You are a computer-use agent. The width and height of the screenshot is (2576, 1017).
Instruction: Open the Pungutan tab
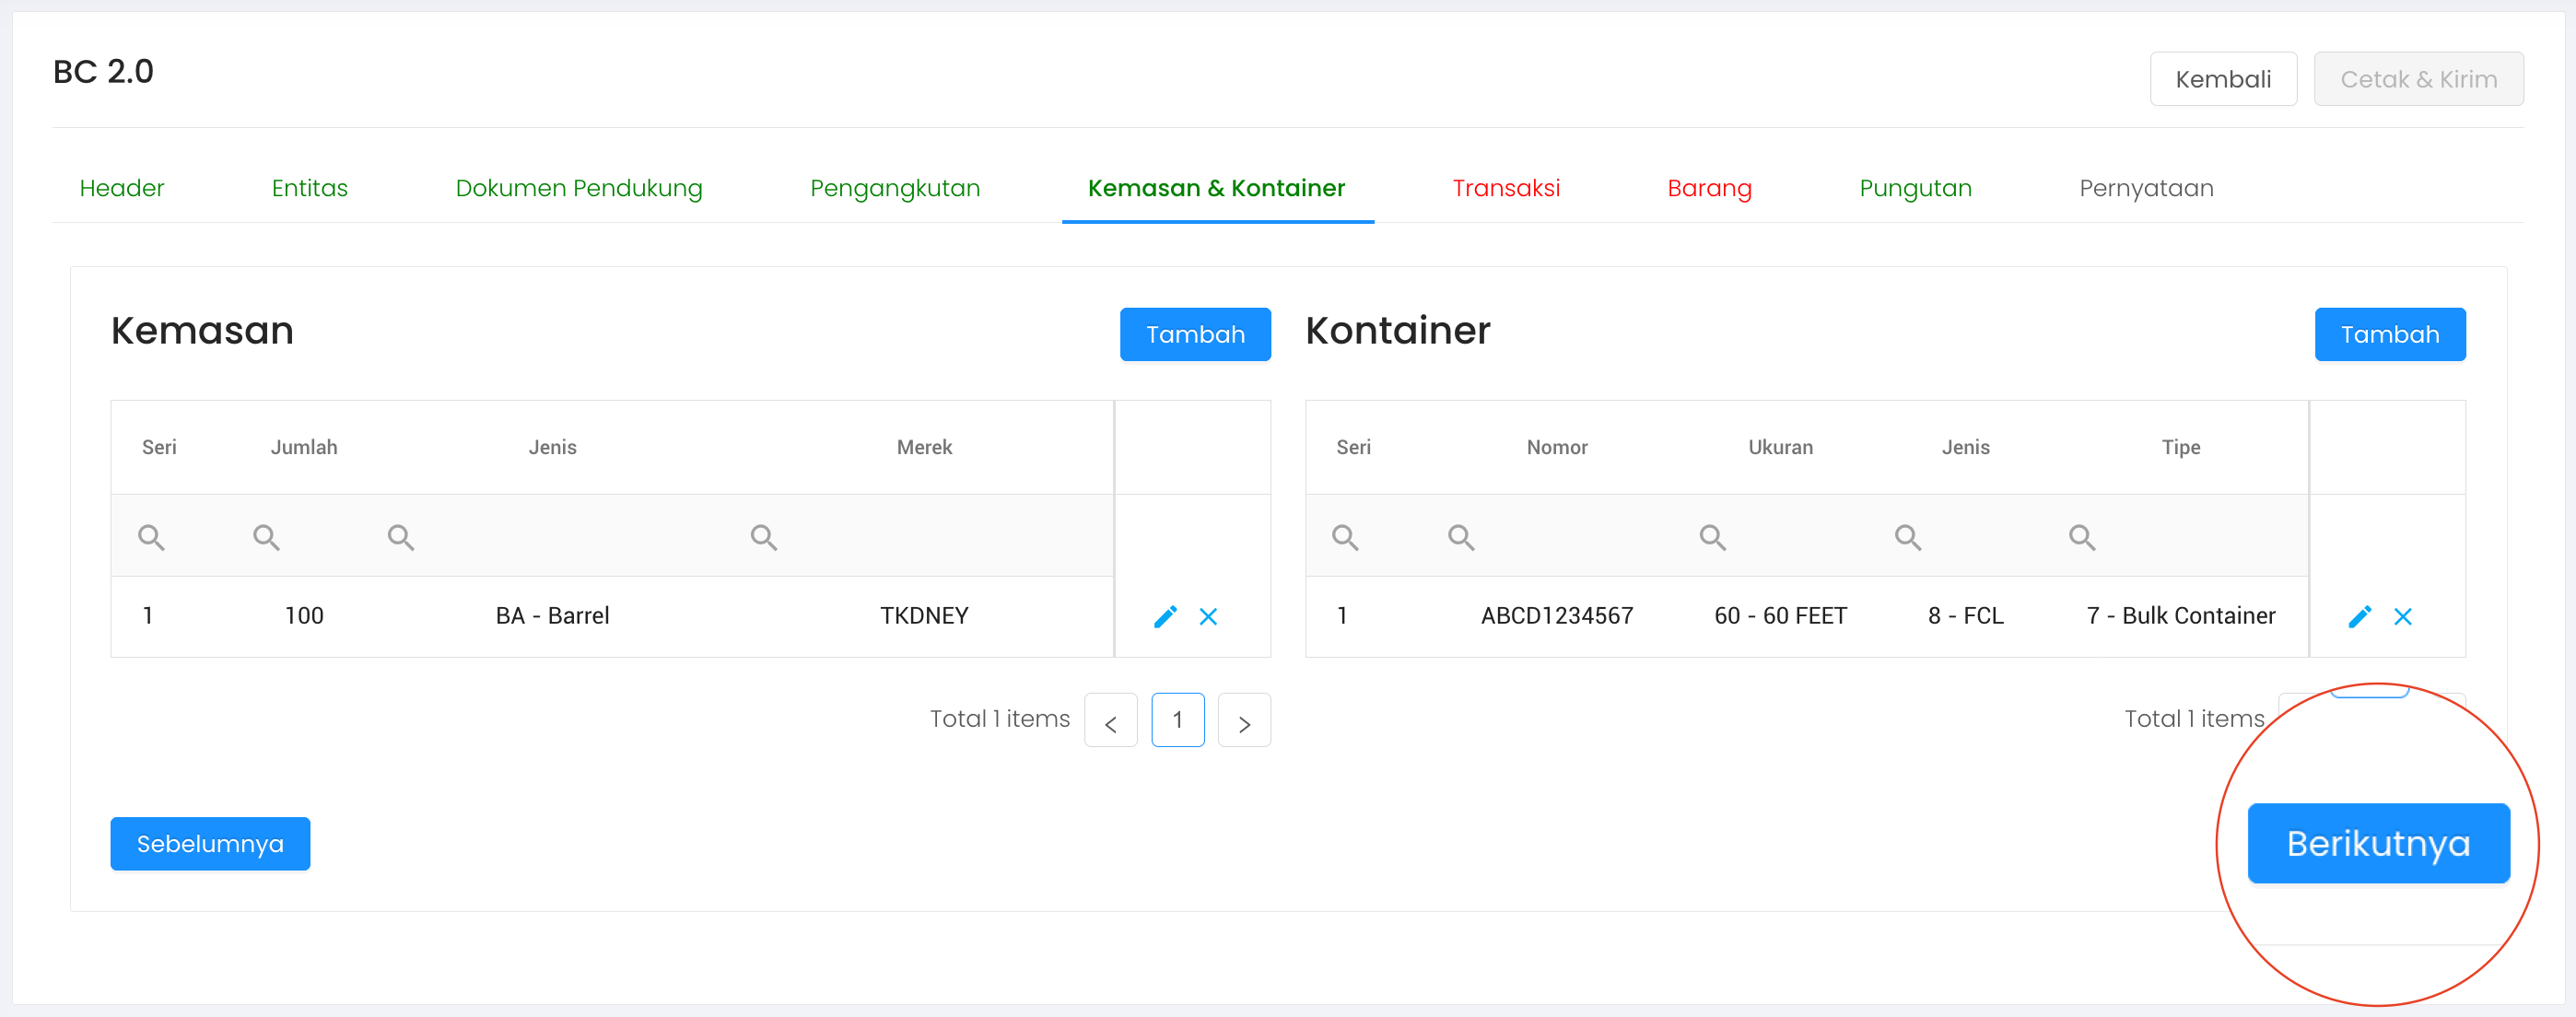point(1914,188)
